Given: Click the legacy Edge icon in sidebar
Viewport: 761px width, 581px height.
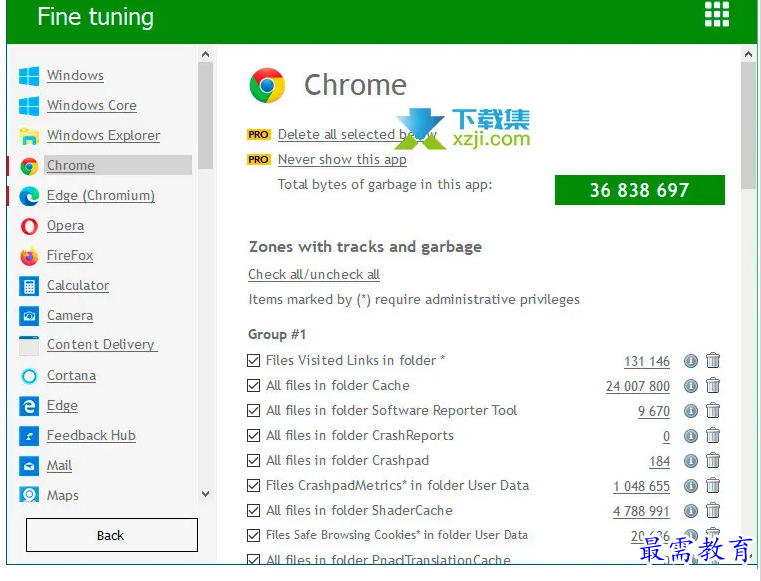Looking at the screenshot, I should pyautogui.click(x=29, y=406).
